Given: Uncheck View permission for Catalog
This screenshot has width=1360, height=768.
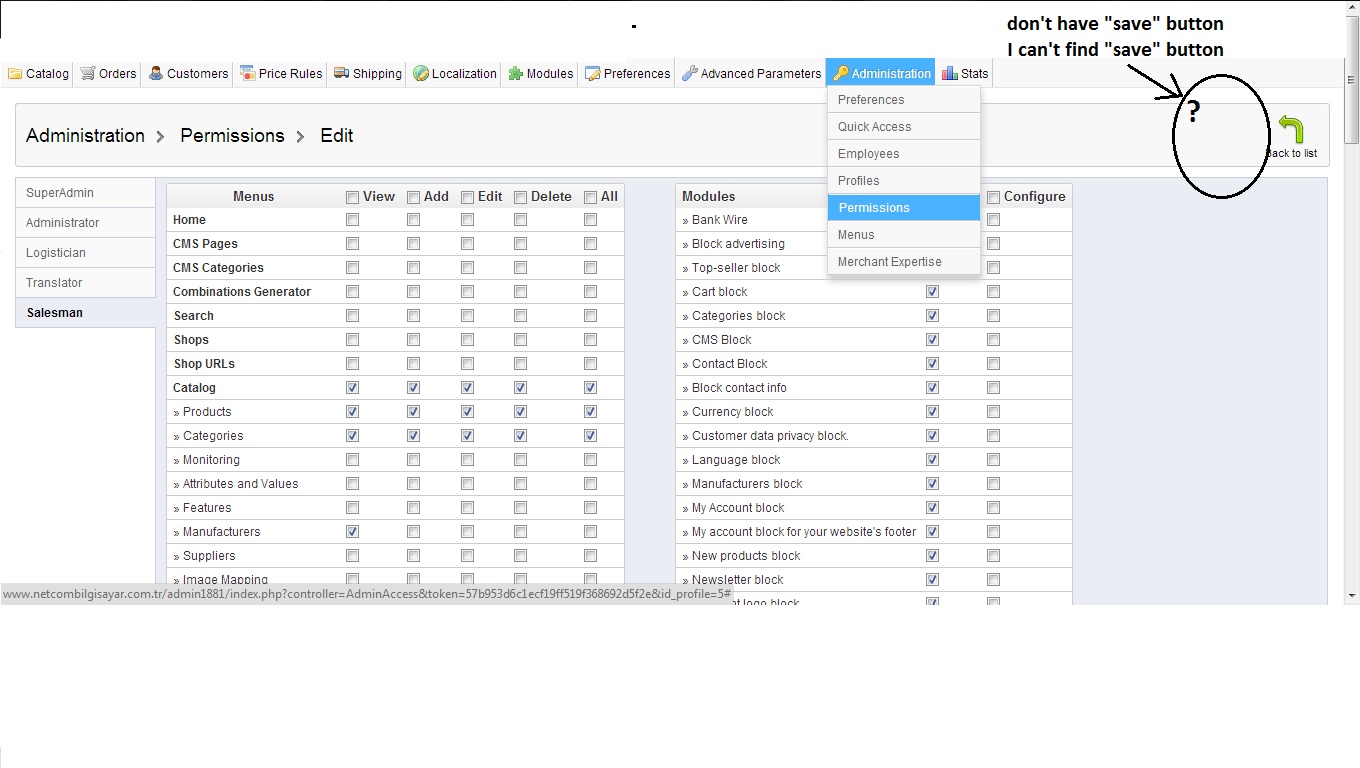Looking at the screenshot, I should (x=352, y=388).
